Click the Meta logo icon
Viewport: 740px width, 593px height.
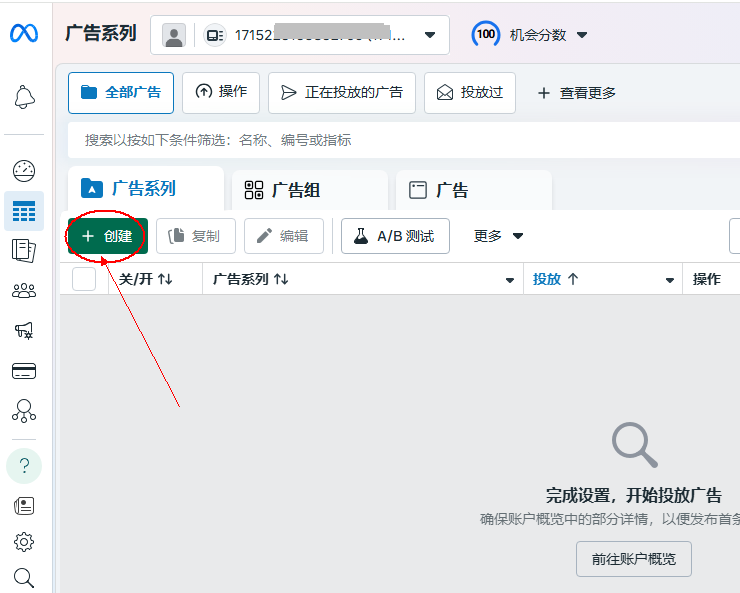pos(24,34)
